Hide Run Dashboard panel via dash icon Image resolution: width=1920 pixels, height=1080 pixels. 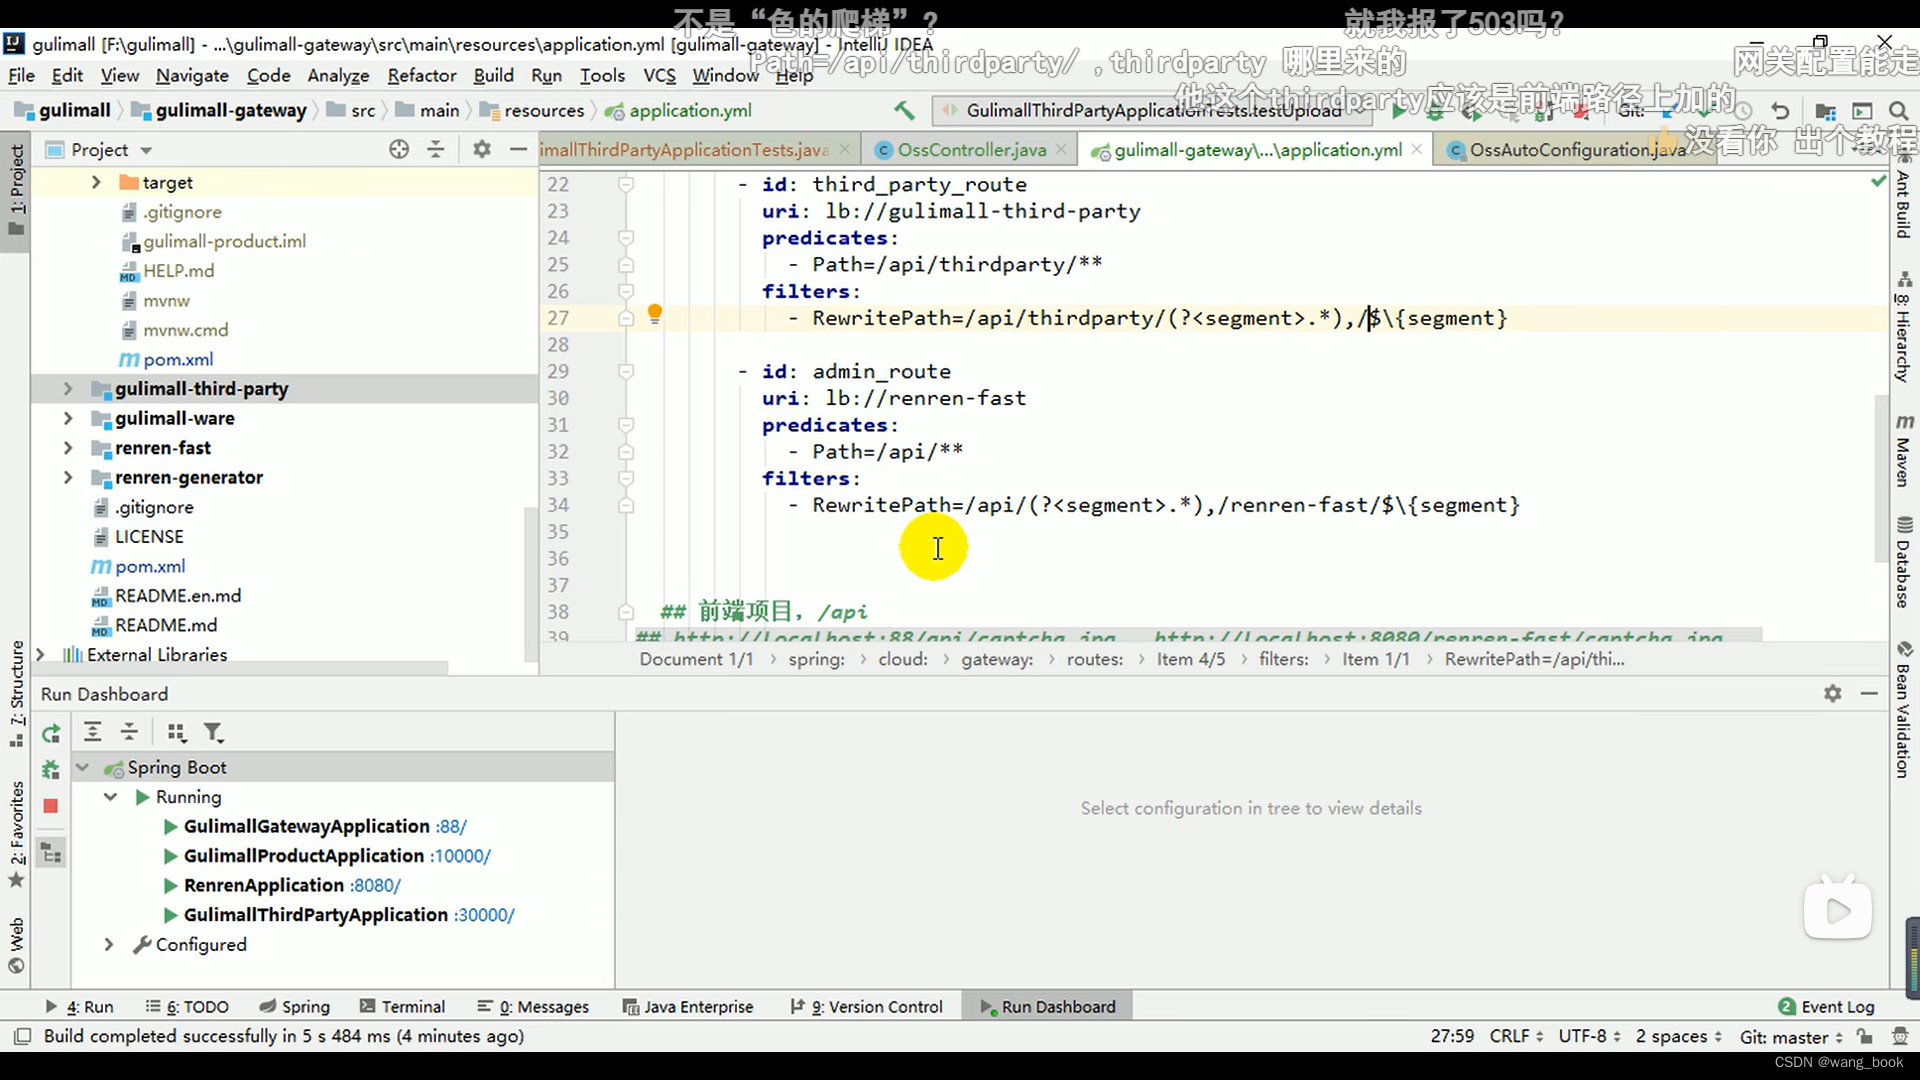(1869, 694)
